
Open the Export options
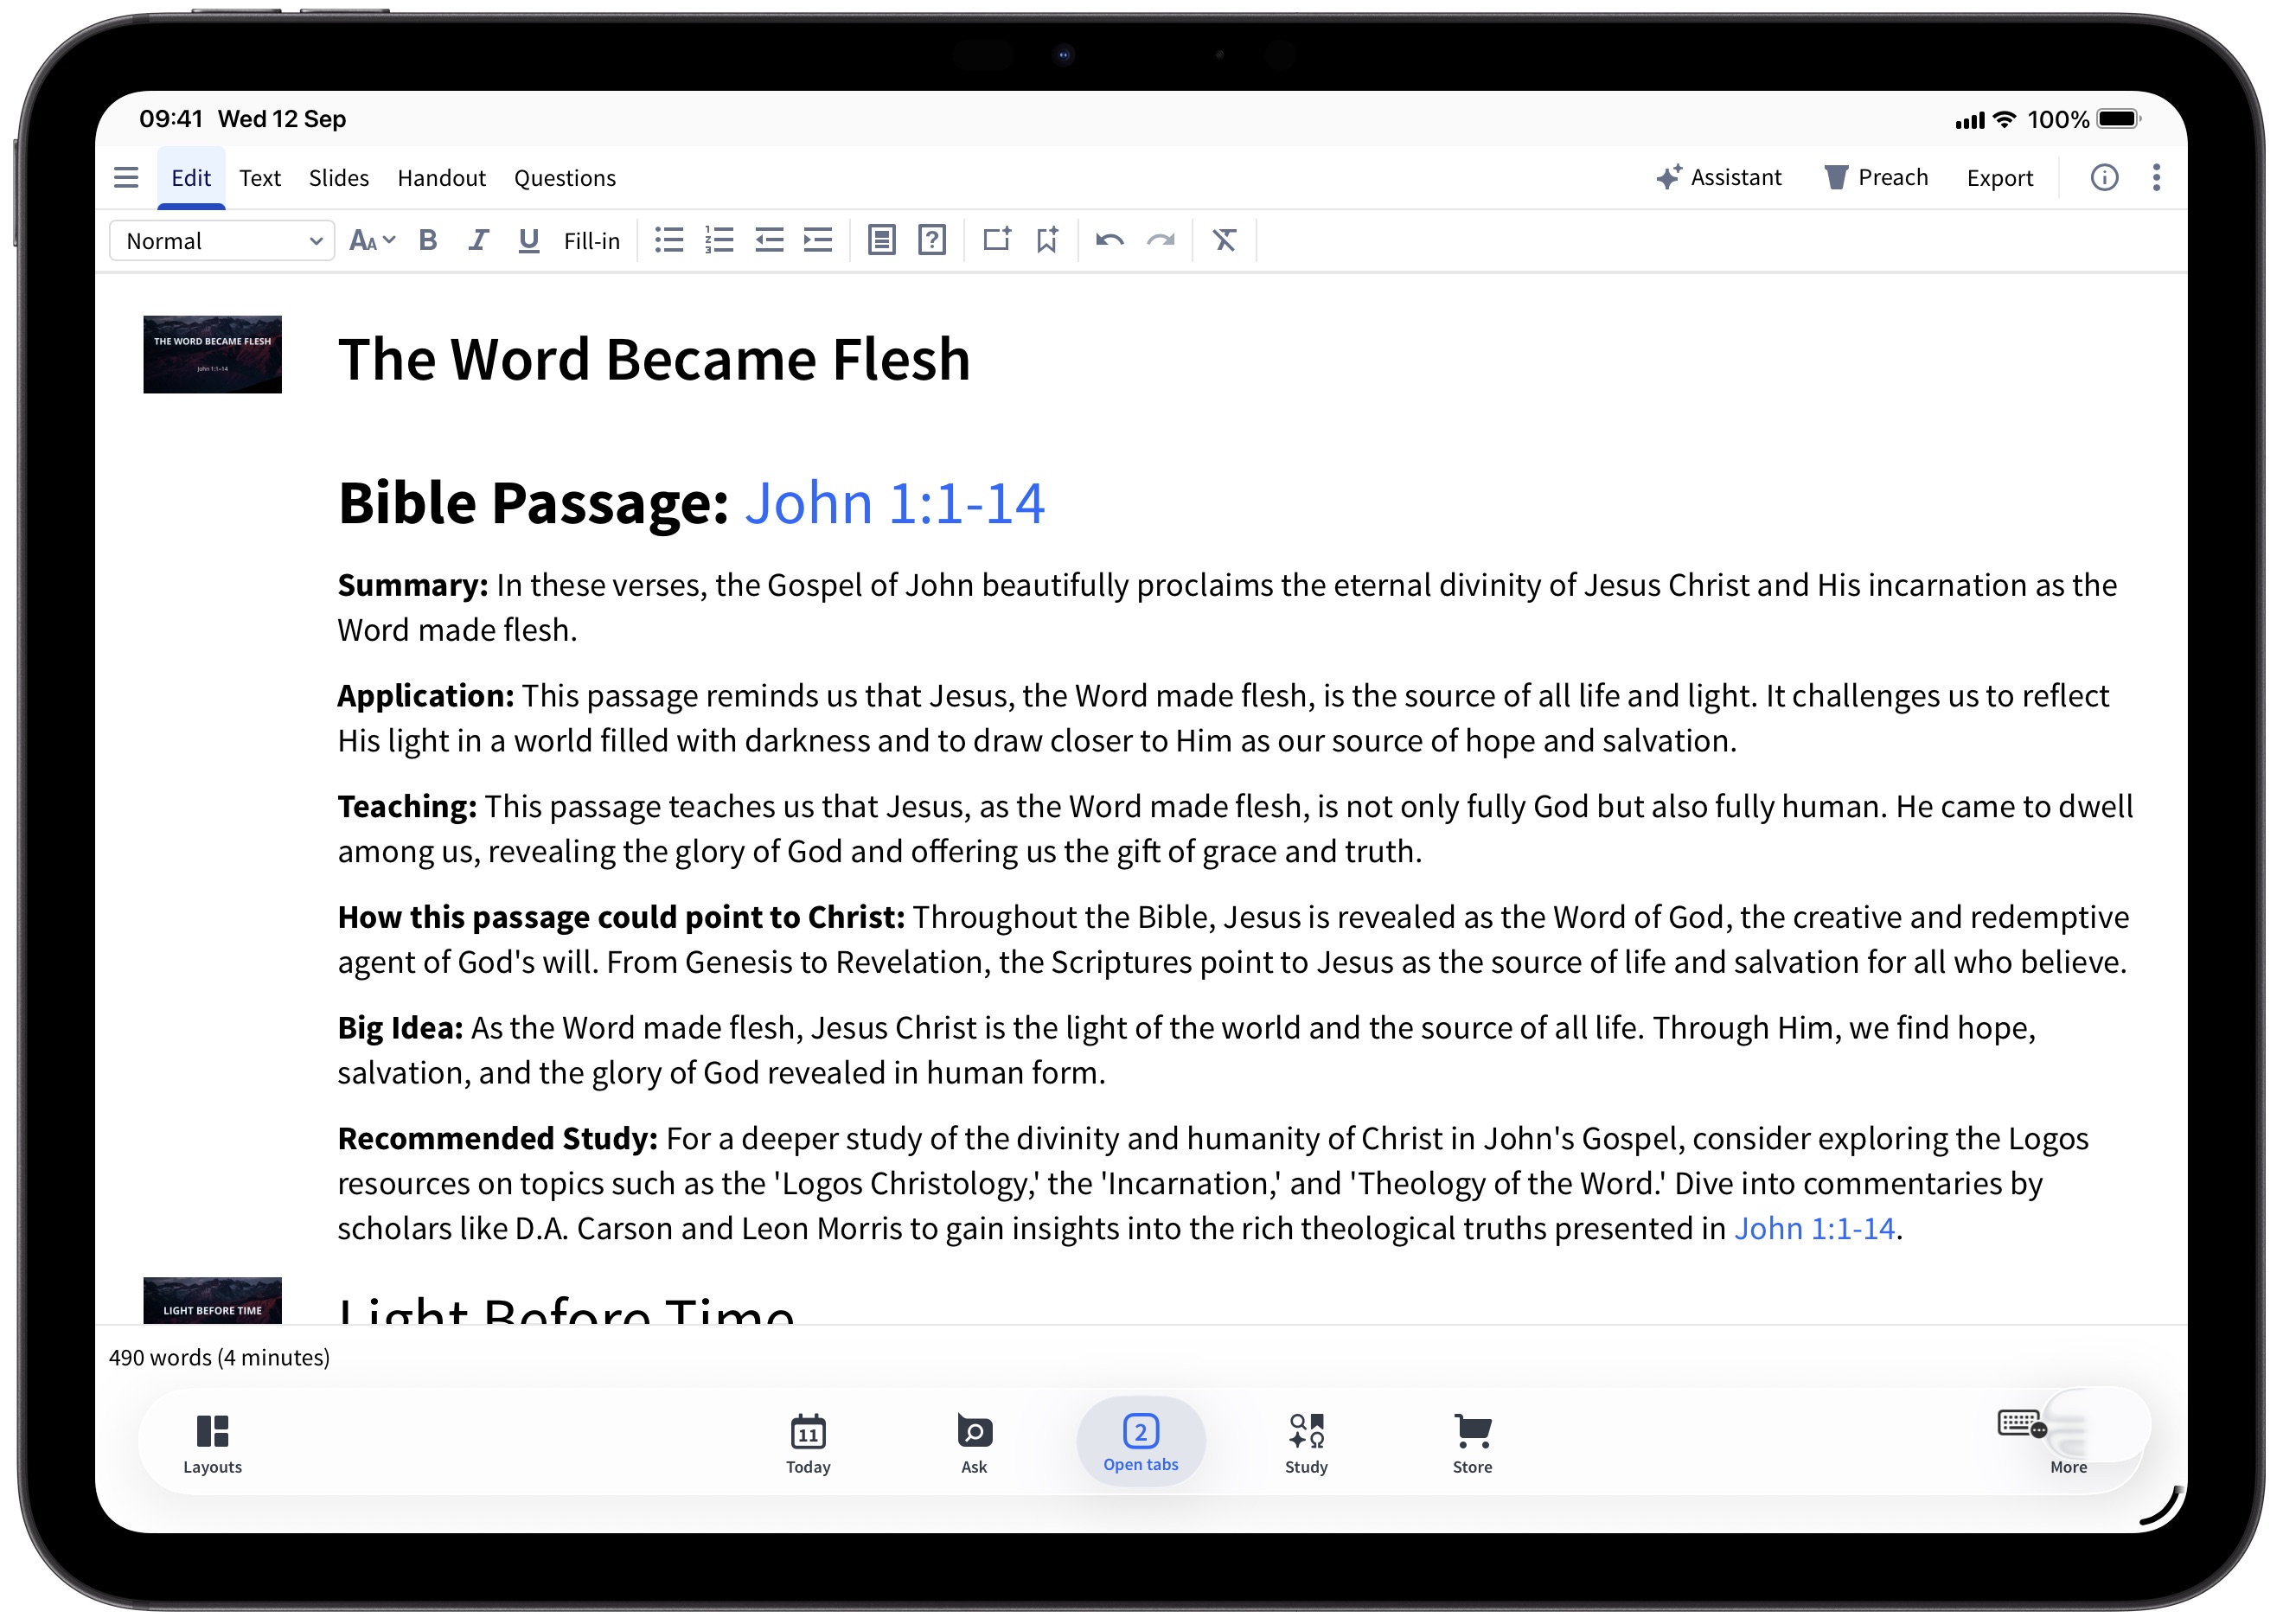(x=2001, y=178)
